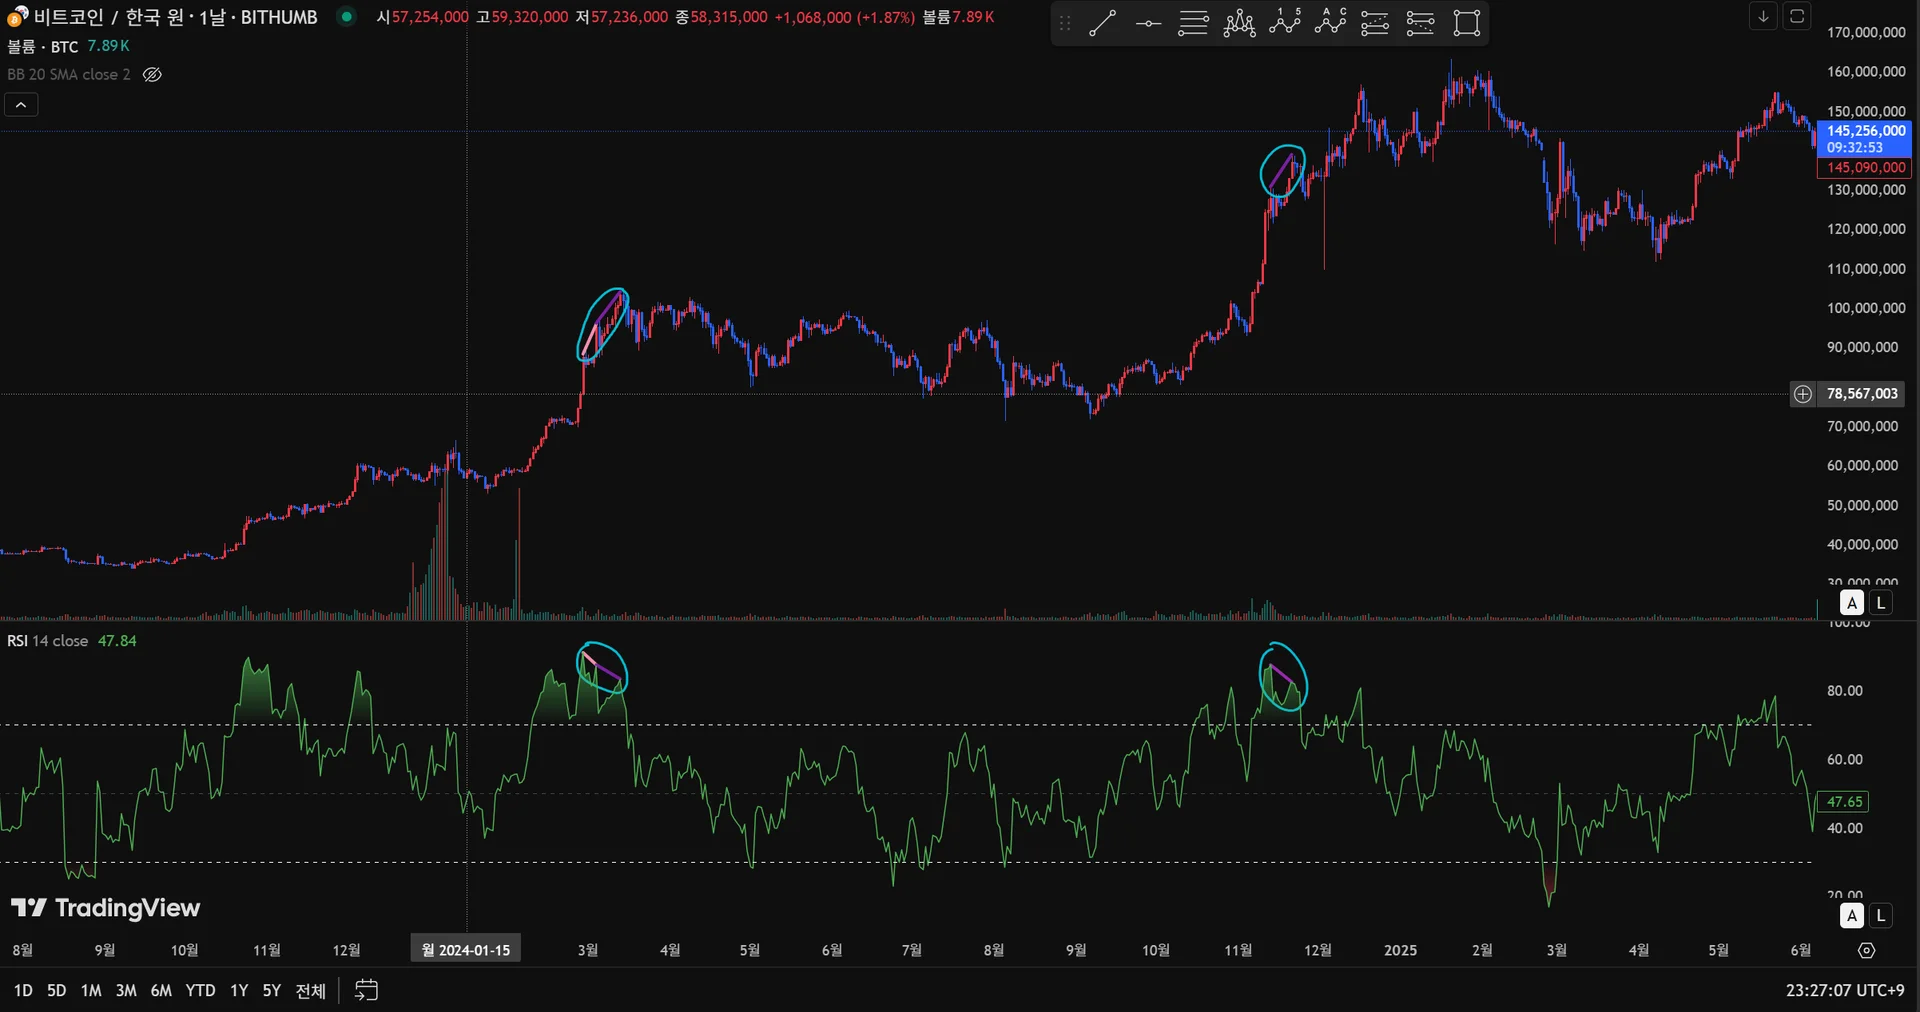1920x1012 pixels.
Task: Click the current price label 145,256,000
Action: 1866,130
